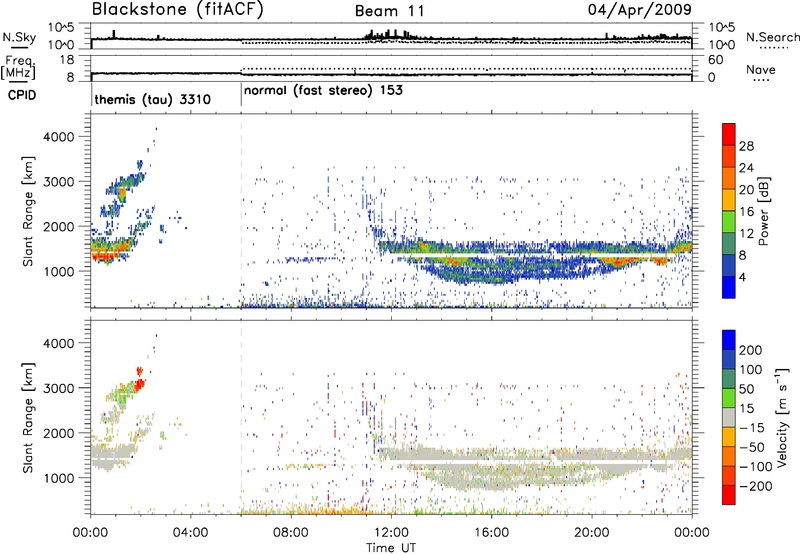The image size is (800, 554).
Task: Click the 'Velocity [m s-1]' color bar label
Action: pos(782,417)
